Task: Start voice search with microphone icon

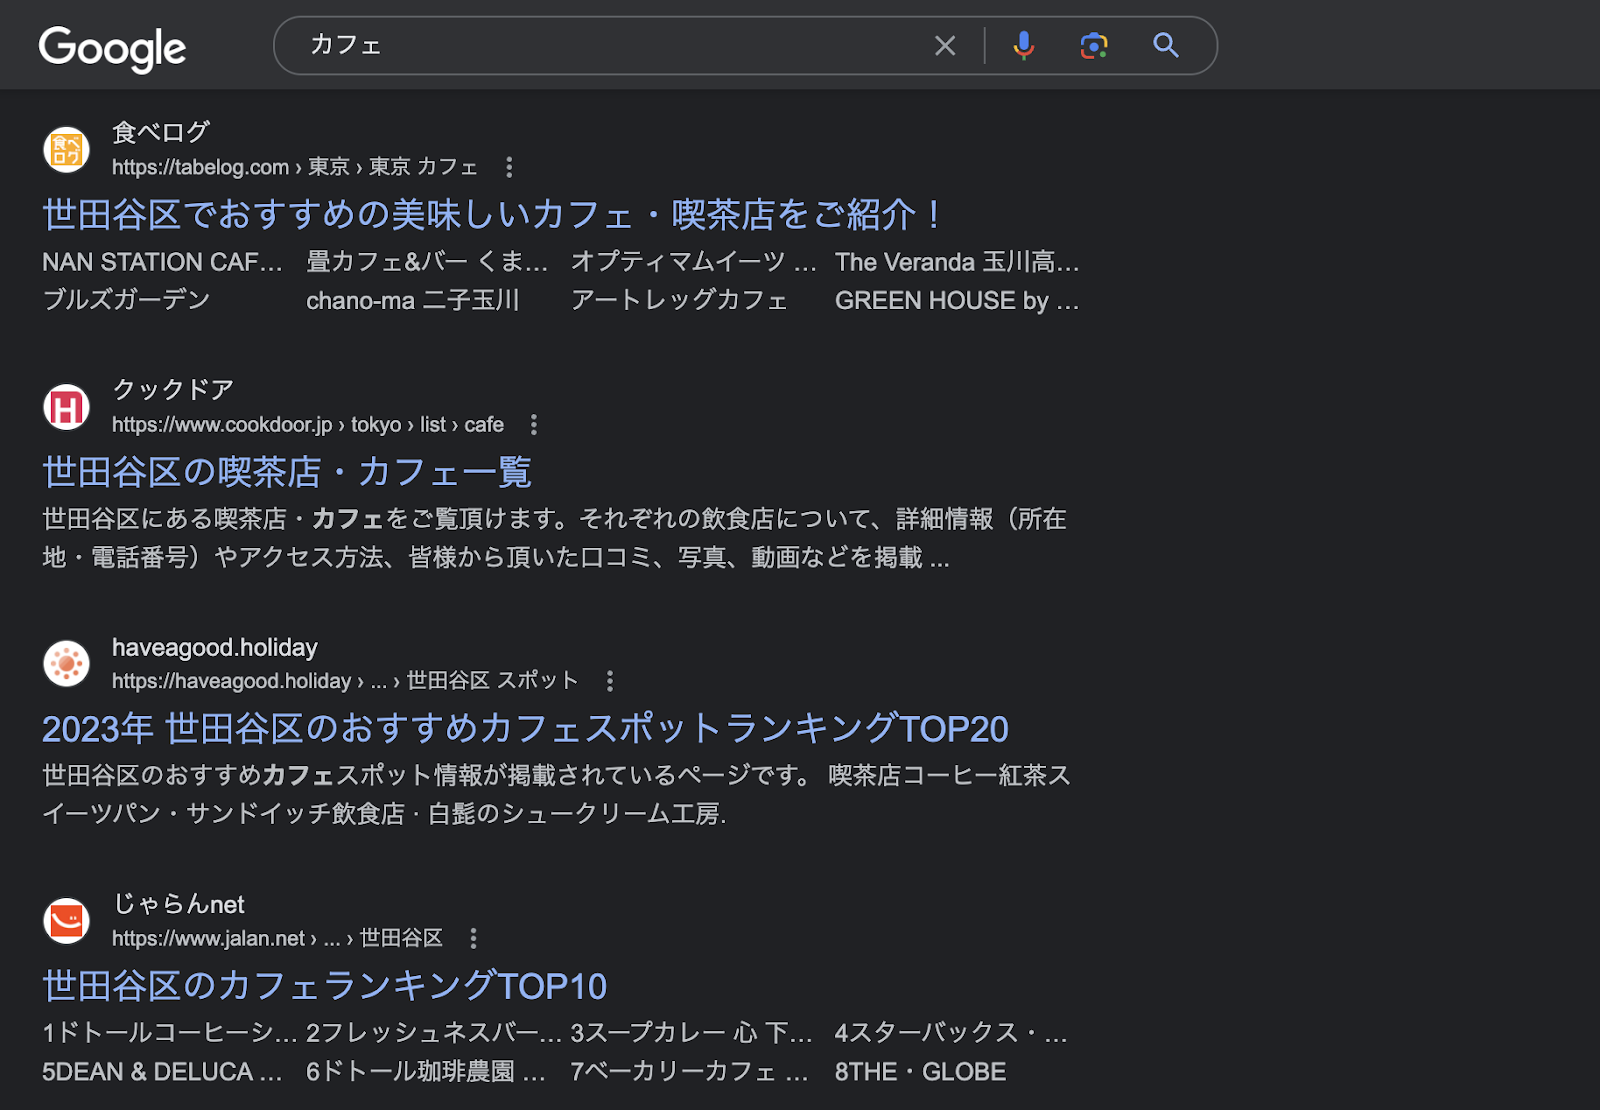Action: point(1023,45)
